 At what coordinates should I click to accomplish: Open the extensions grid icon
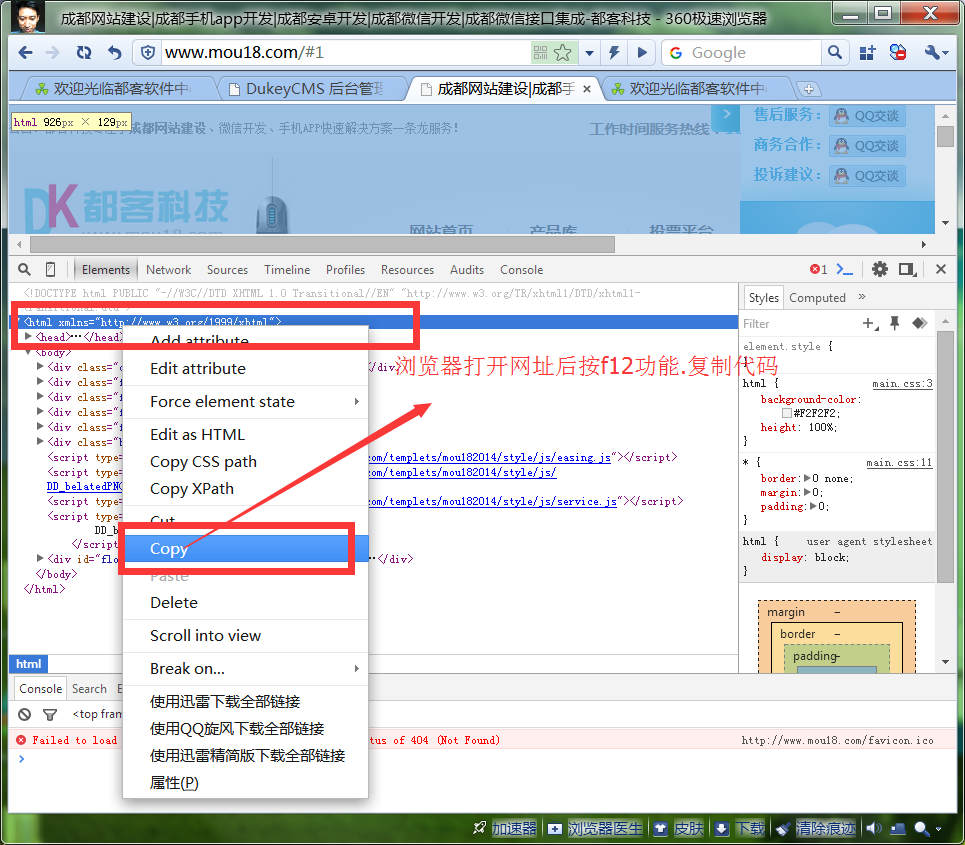867,53
